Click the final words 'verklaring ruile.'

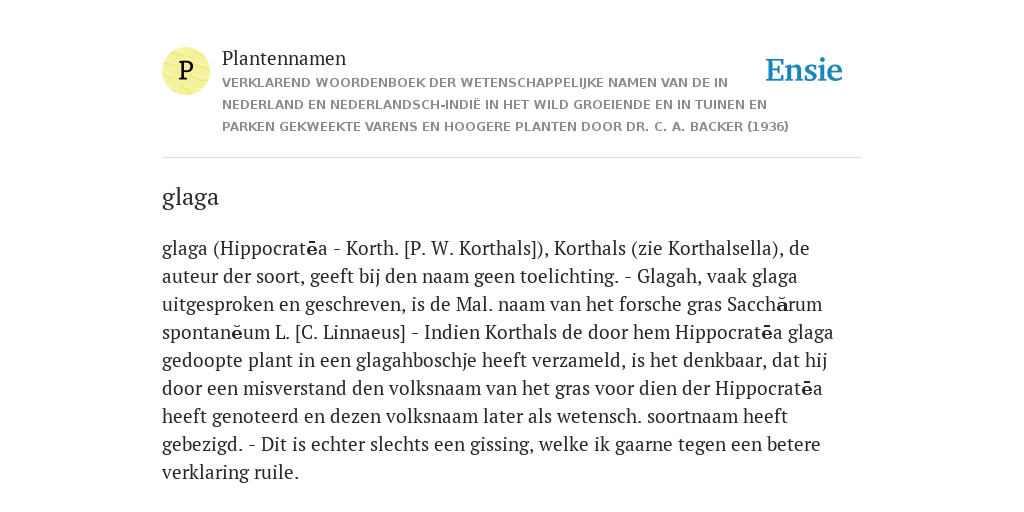click(x=231, y=473)
